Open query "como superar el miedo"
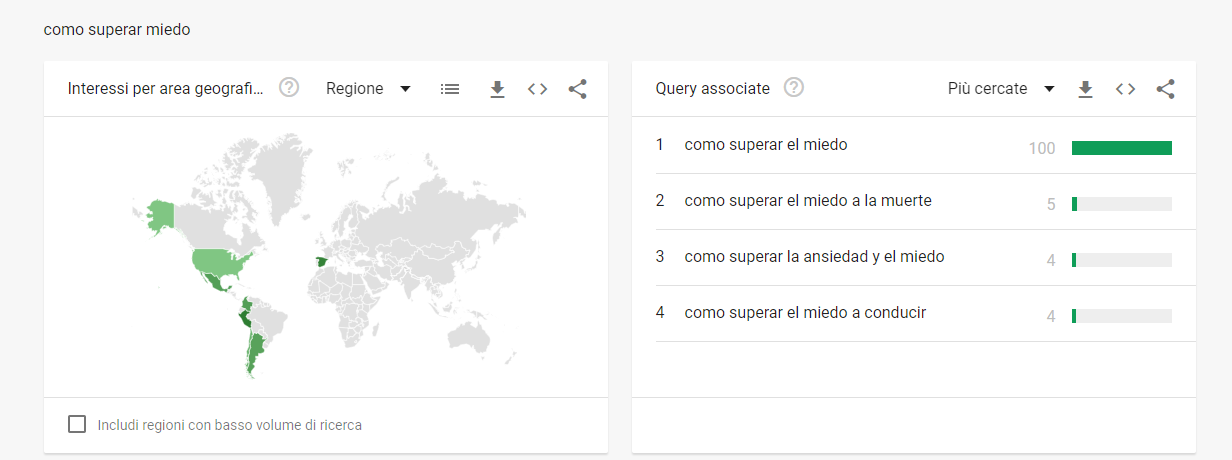The image size is (1232, 460). (x=766, y=145)
